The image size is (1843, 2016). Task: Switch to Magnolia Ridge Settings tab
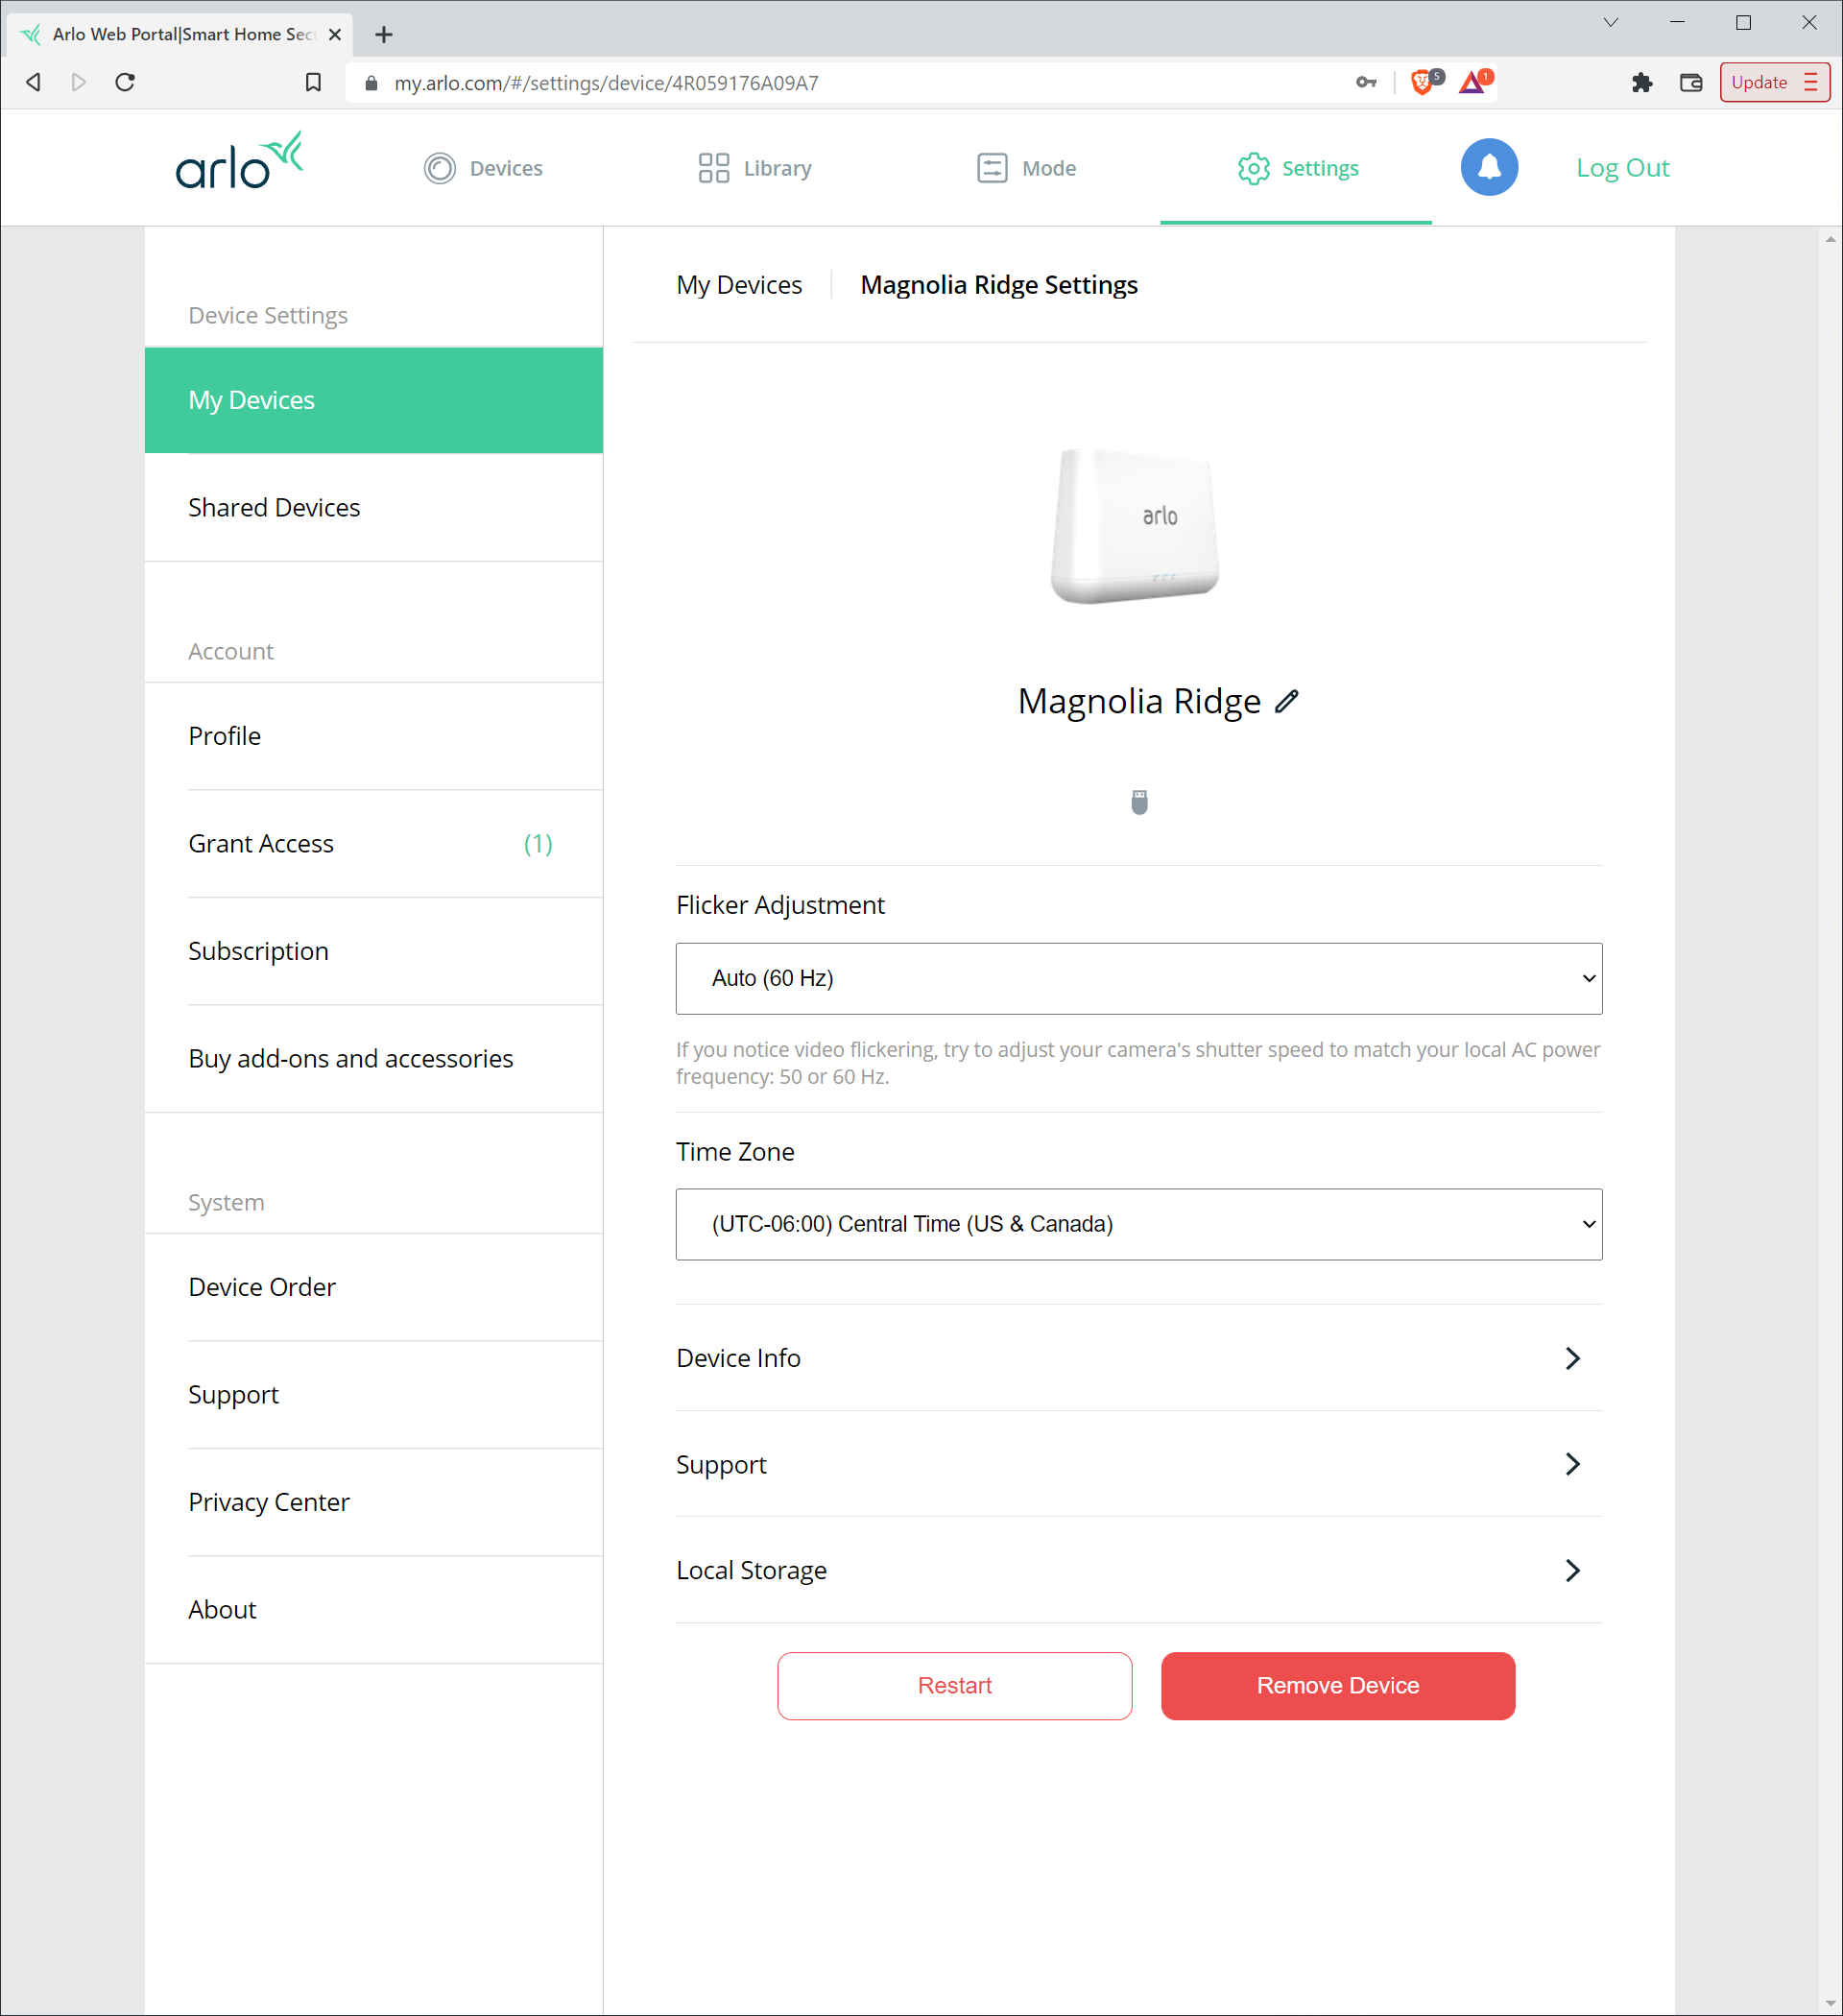(997, 284)
